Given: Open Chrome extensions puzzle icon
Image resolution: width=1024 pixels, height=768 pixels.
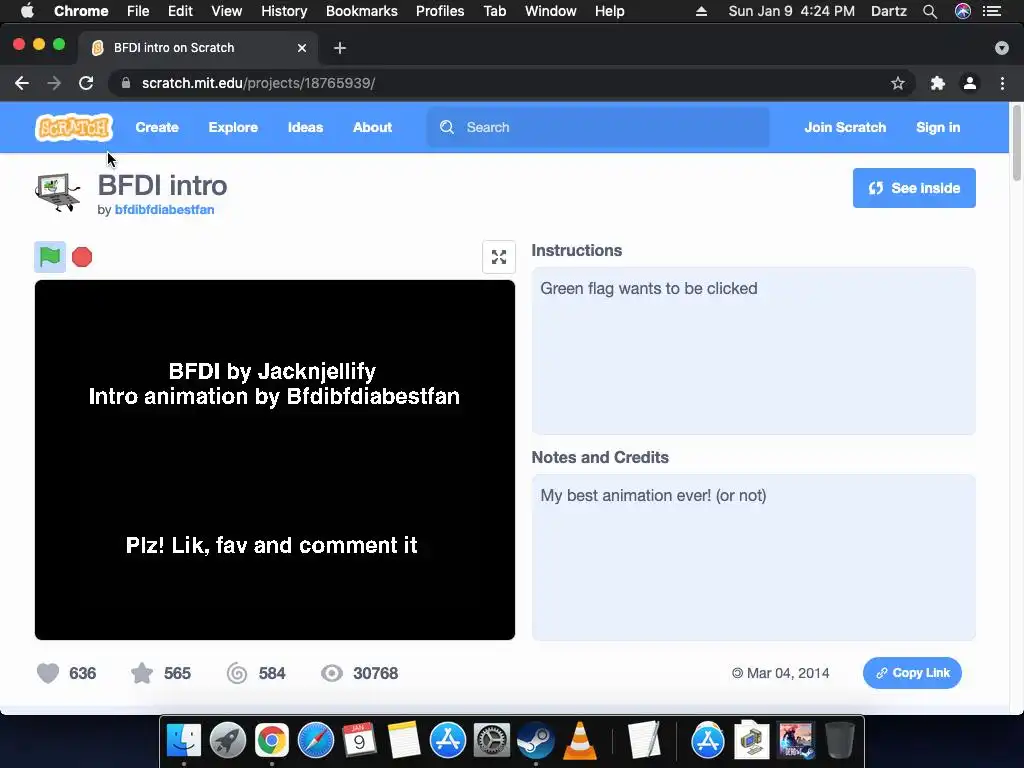Looking at the screenshot, I should point(938,83).
